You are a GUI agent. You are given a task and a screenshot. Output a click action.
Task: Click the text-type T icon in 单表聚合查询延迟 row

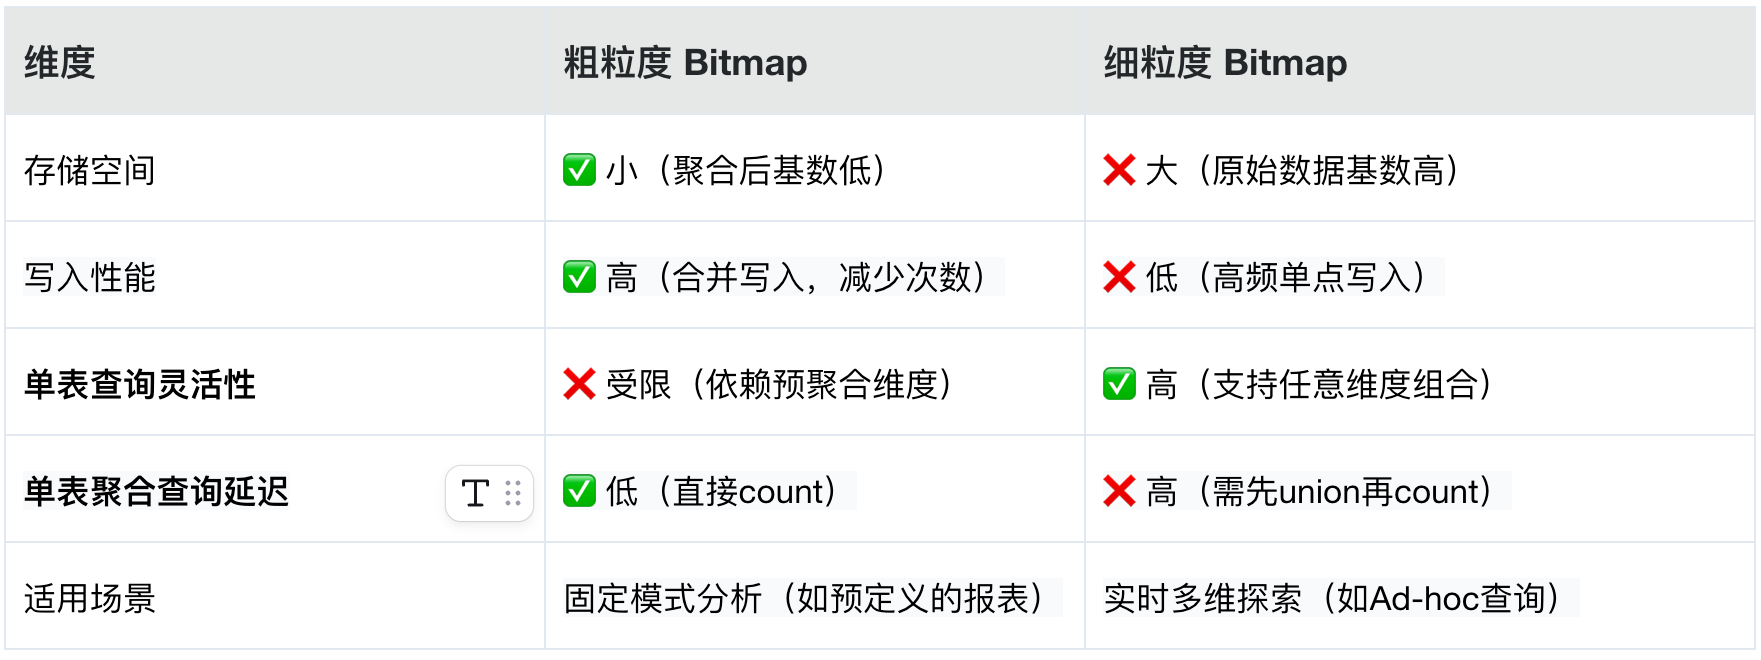pyautogui.click(x=475, y=493)
